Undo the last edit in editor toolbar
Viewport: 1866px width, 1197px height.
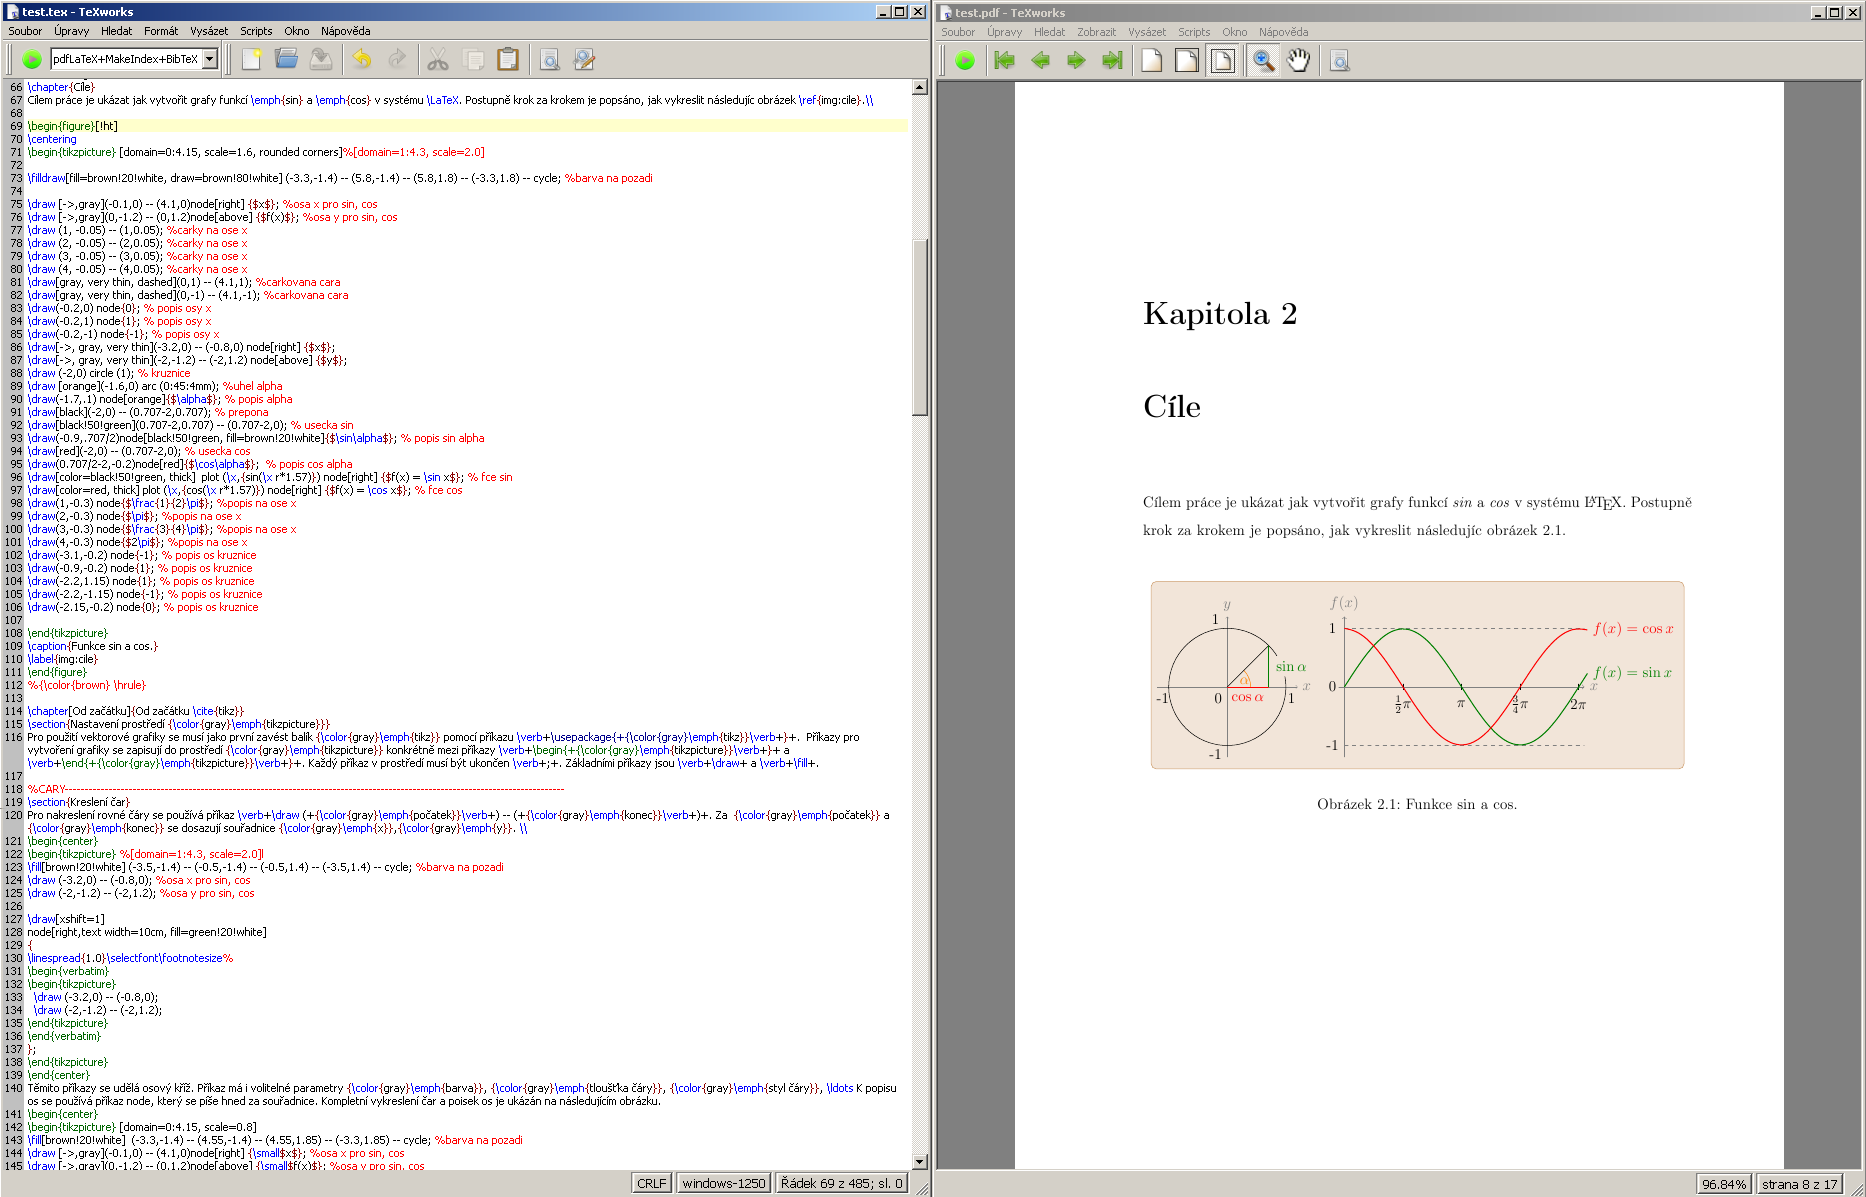tap(362, 60)
